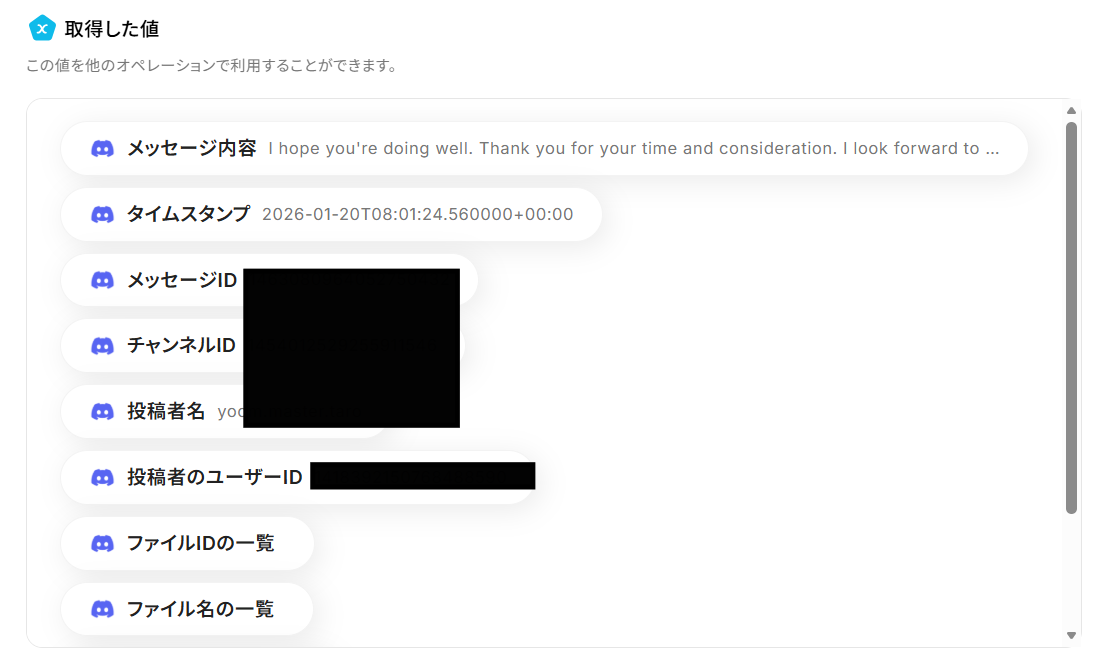1105x672 pixels.
Task: Click the Discord icon beside メッセージID
Action: (x=102, y=280)
